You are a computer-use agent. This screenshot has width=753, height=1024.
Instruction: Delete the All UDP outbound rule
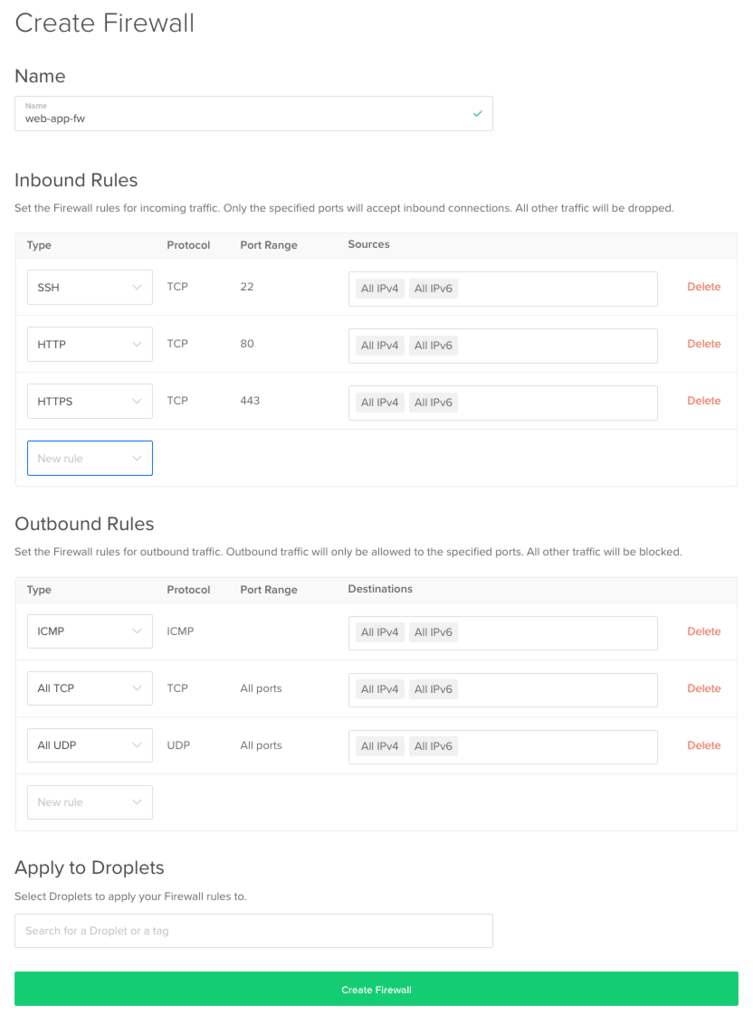tap(703, 746)
